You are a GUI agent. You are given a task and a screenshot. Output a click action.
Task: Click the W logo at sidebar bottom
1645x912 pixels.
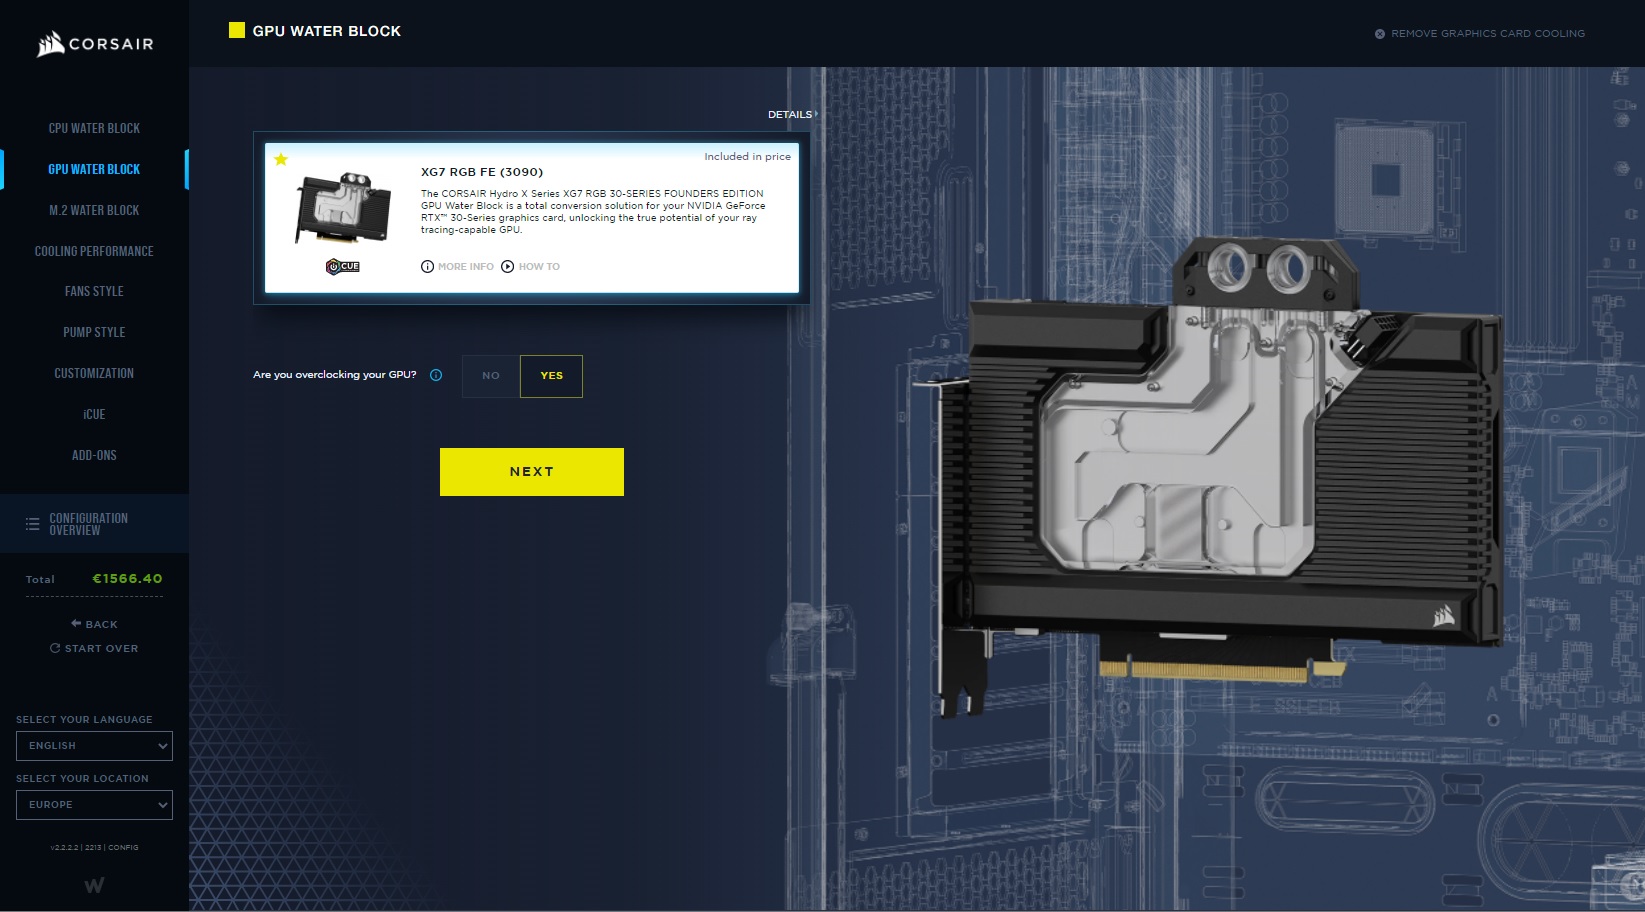(x=94, y=885)
